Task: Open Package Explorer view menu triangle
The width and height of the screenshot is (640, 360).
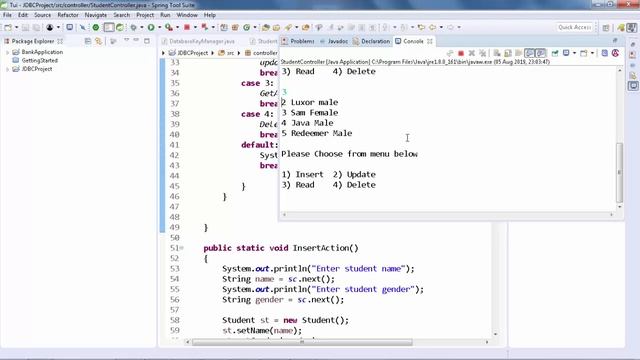Action: tap(126, 40)
